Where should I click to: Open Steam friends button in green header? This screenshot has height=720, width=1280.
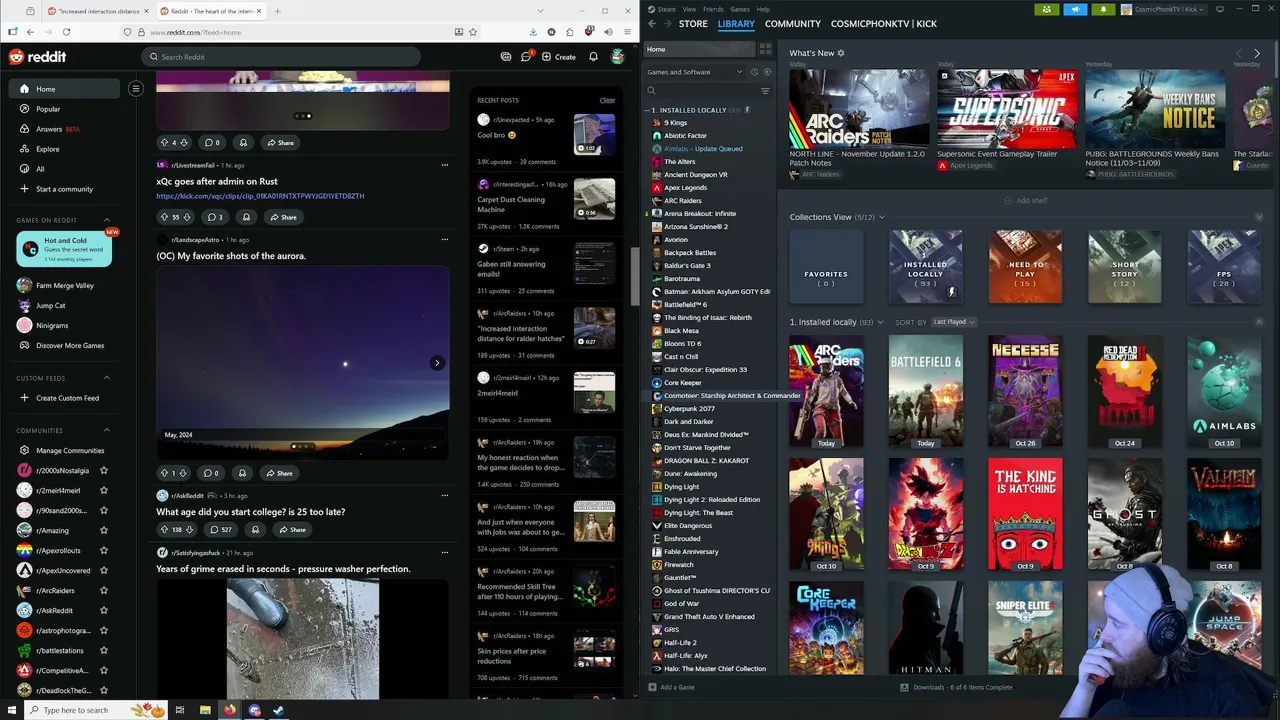(x=1047, y=9)
